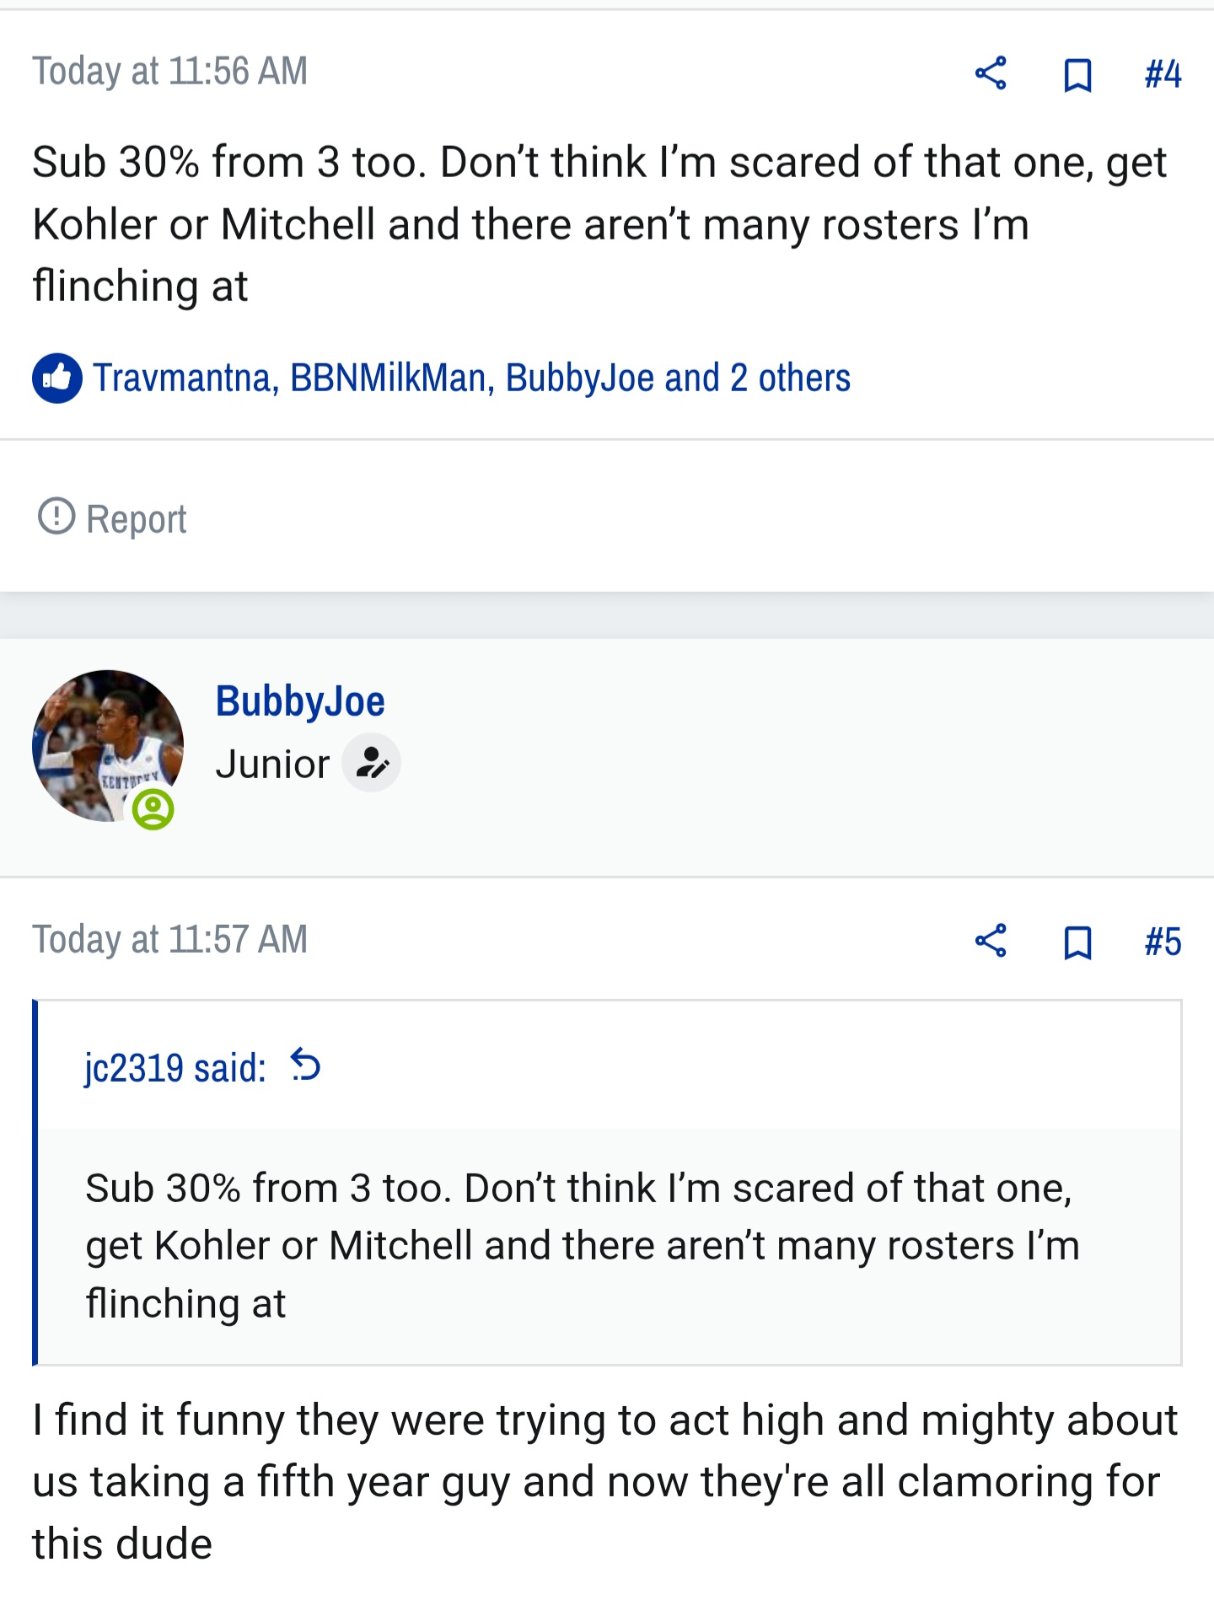Report post #4
1214x1600 pixels.
(112, 519)
